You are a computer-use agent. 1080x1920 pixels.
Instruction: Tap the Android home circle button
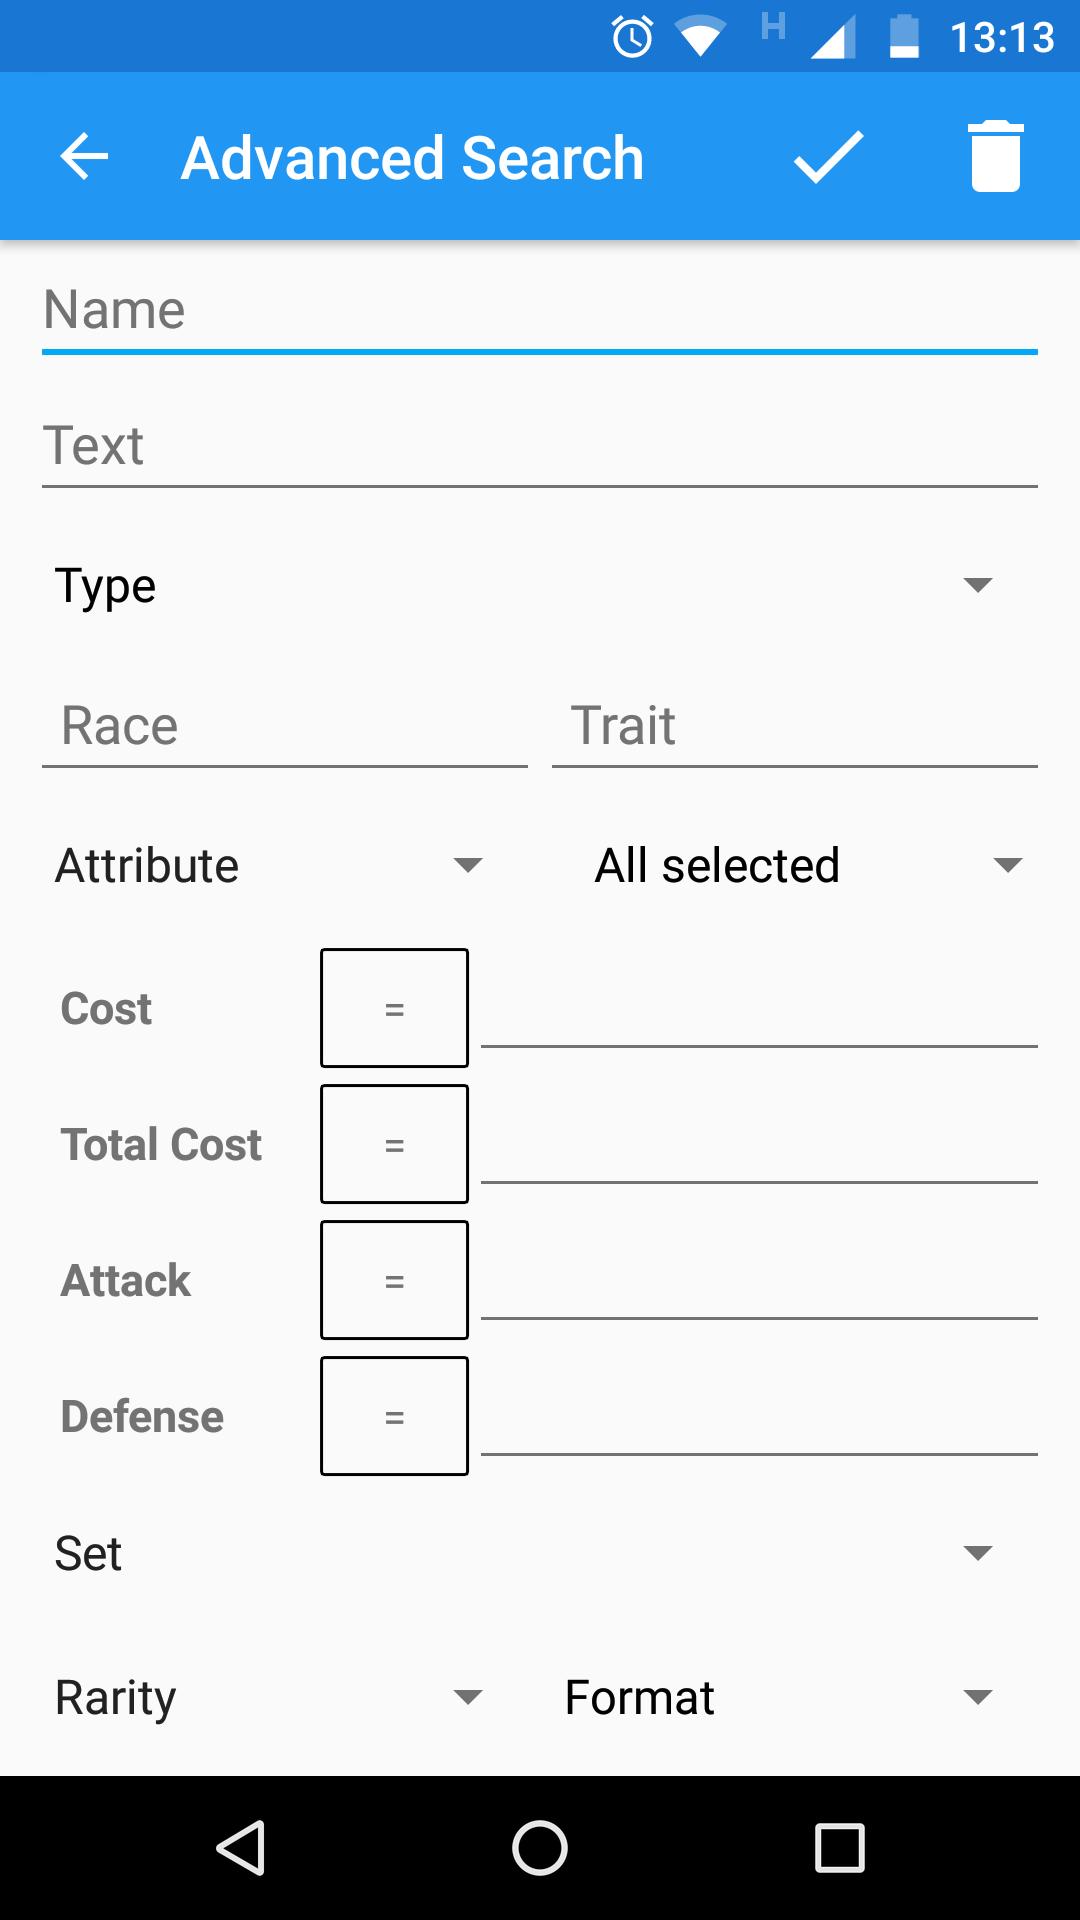540,1847
